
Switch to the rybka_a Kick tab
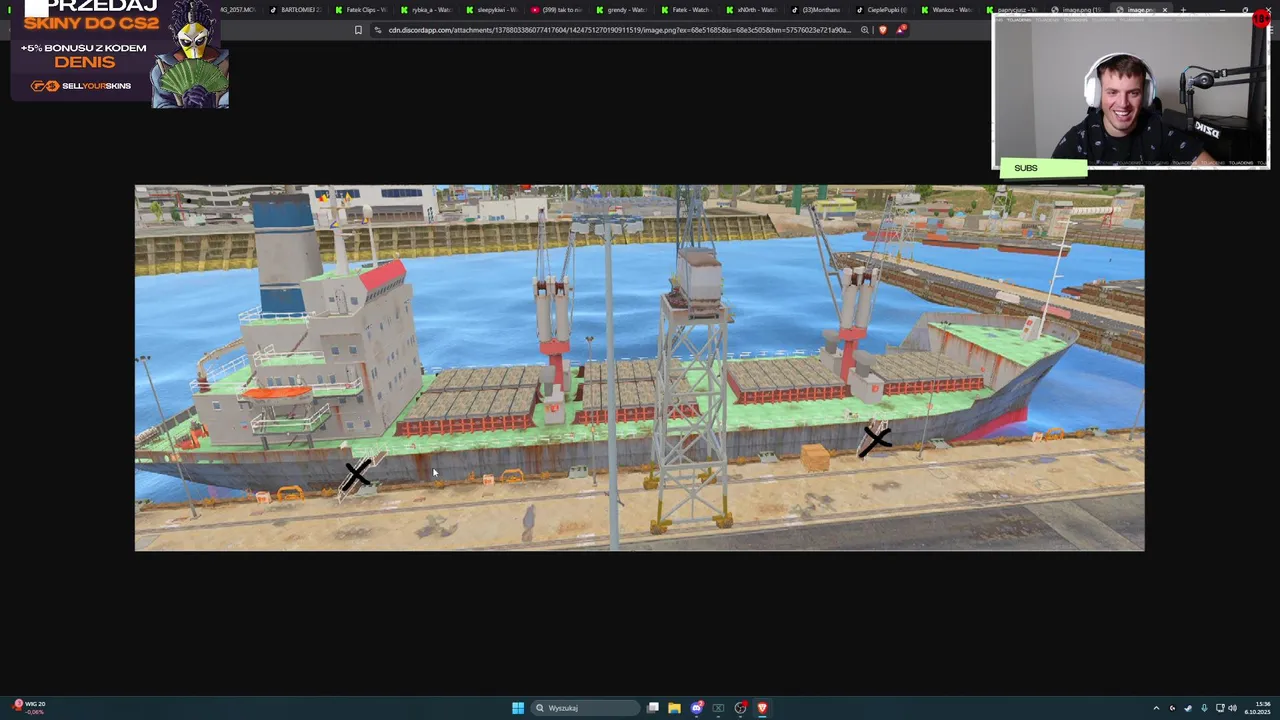426,10
